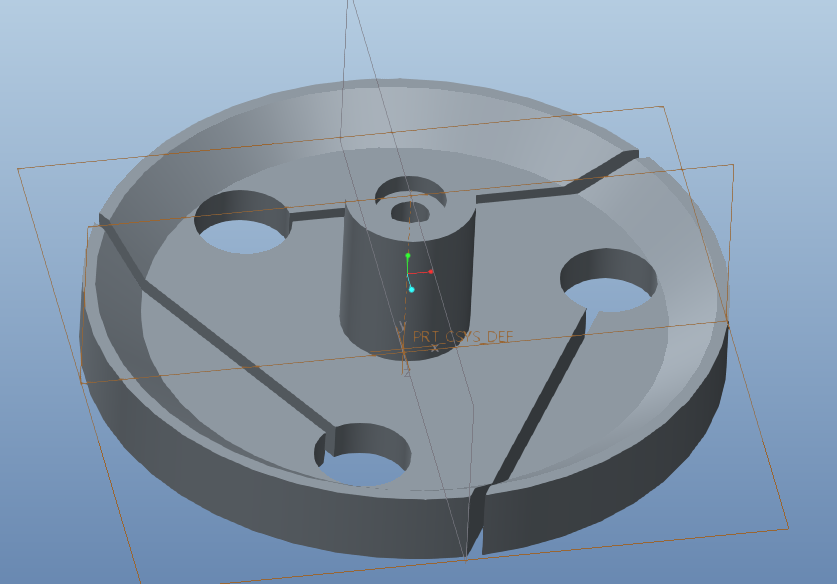Screen dimensions: 837x584
Task: Click the red spin center axis dot
Action: [431, 271]
